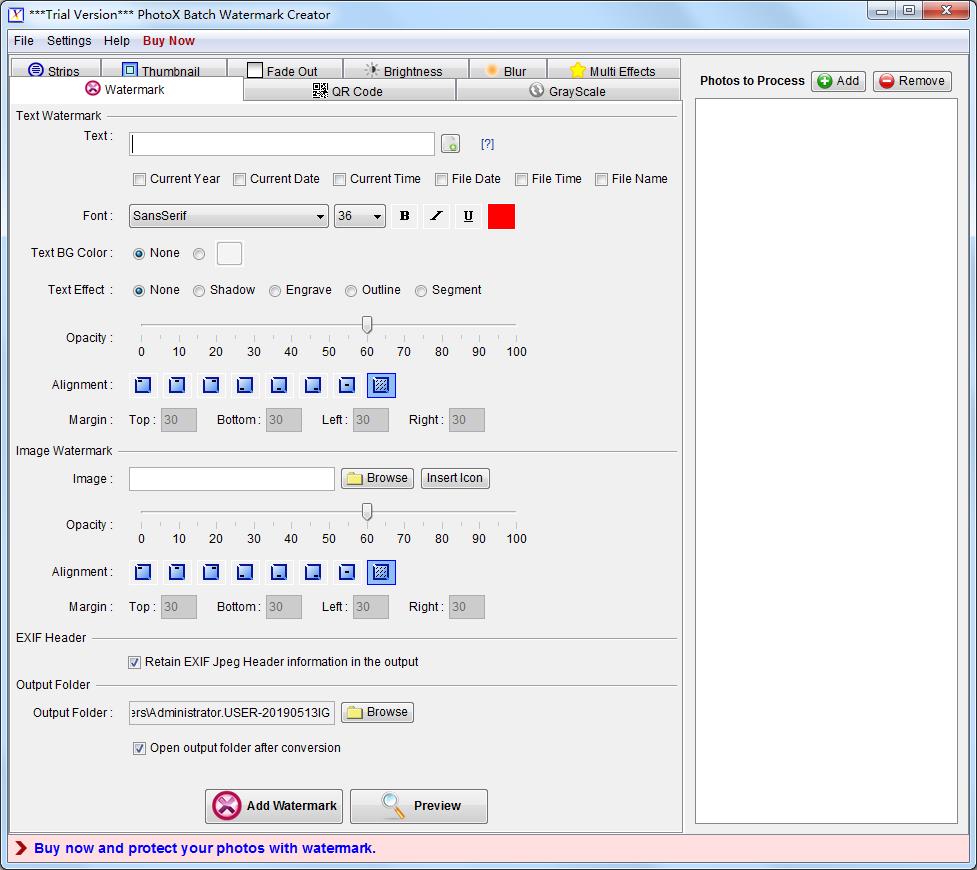The image size is (977, 870).
Task: Click the insert-text icon beside Text field
Action: point(450,144)
